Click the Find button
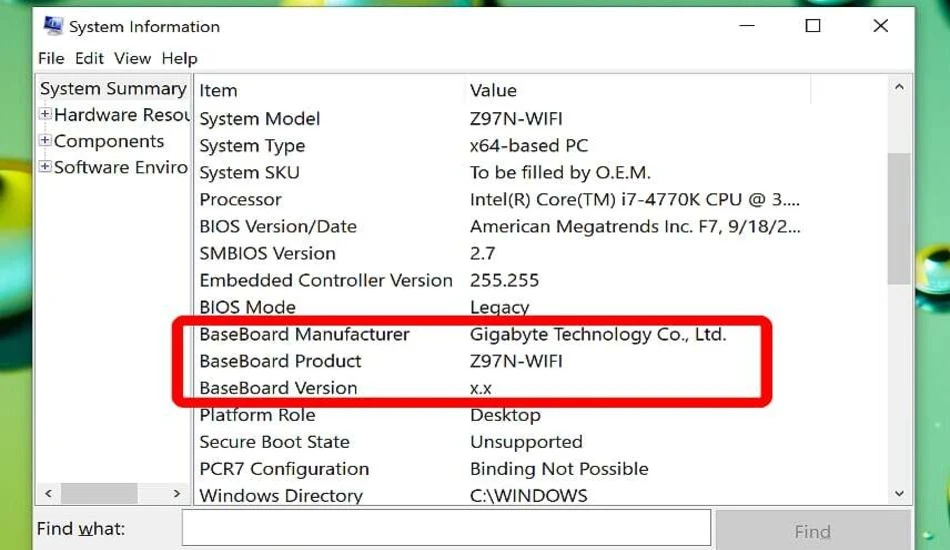 (x=812, y=531)
